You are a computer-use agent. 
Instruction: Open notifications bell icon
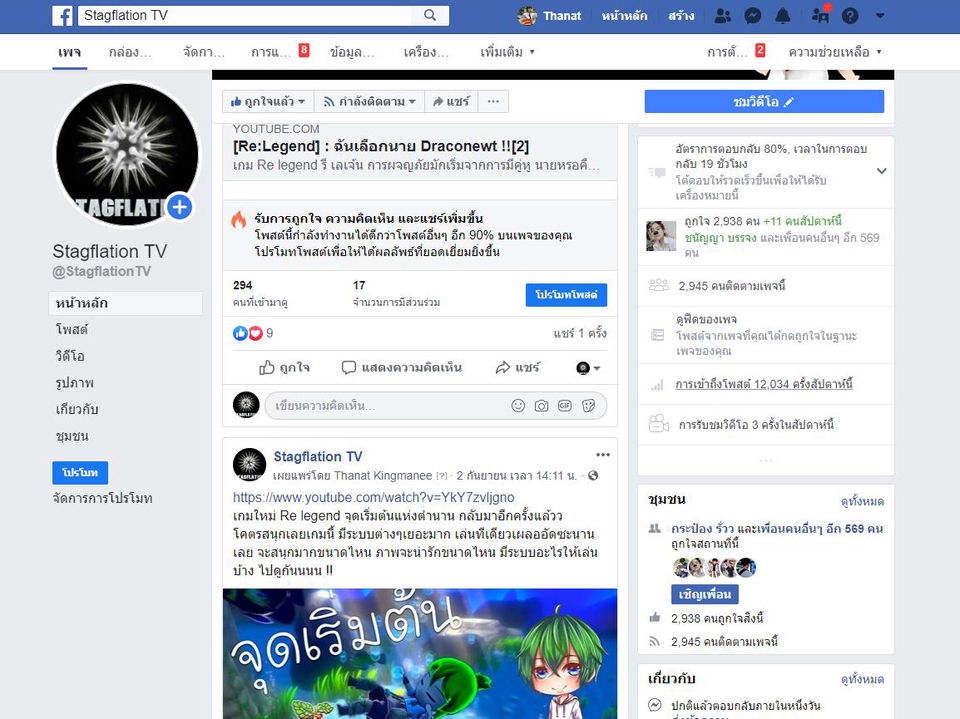pyautogui.click(x=782, y=16)
